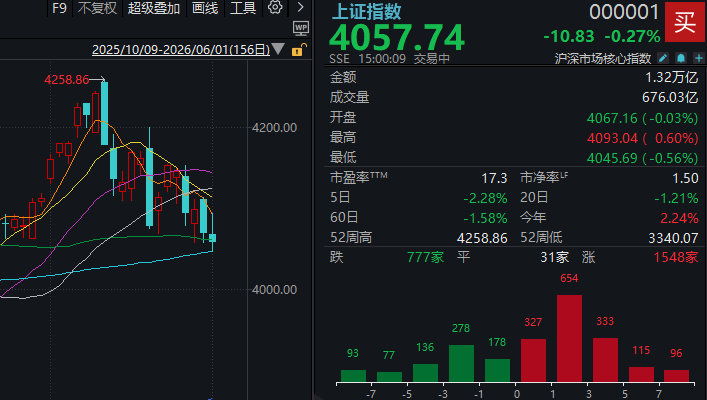Click the 今年 change 2.24%
Image resolution: width=707 pixels, height=400 pixels.
click(x=679, y=218)
